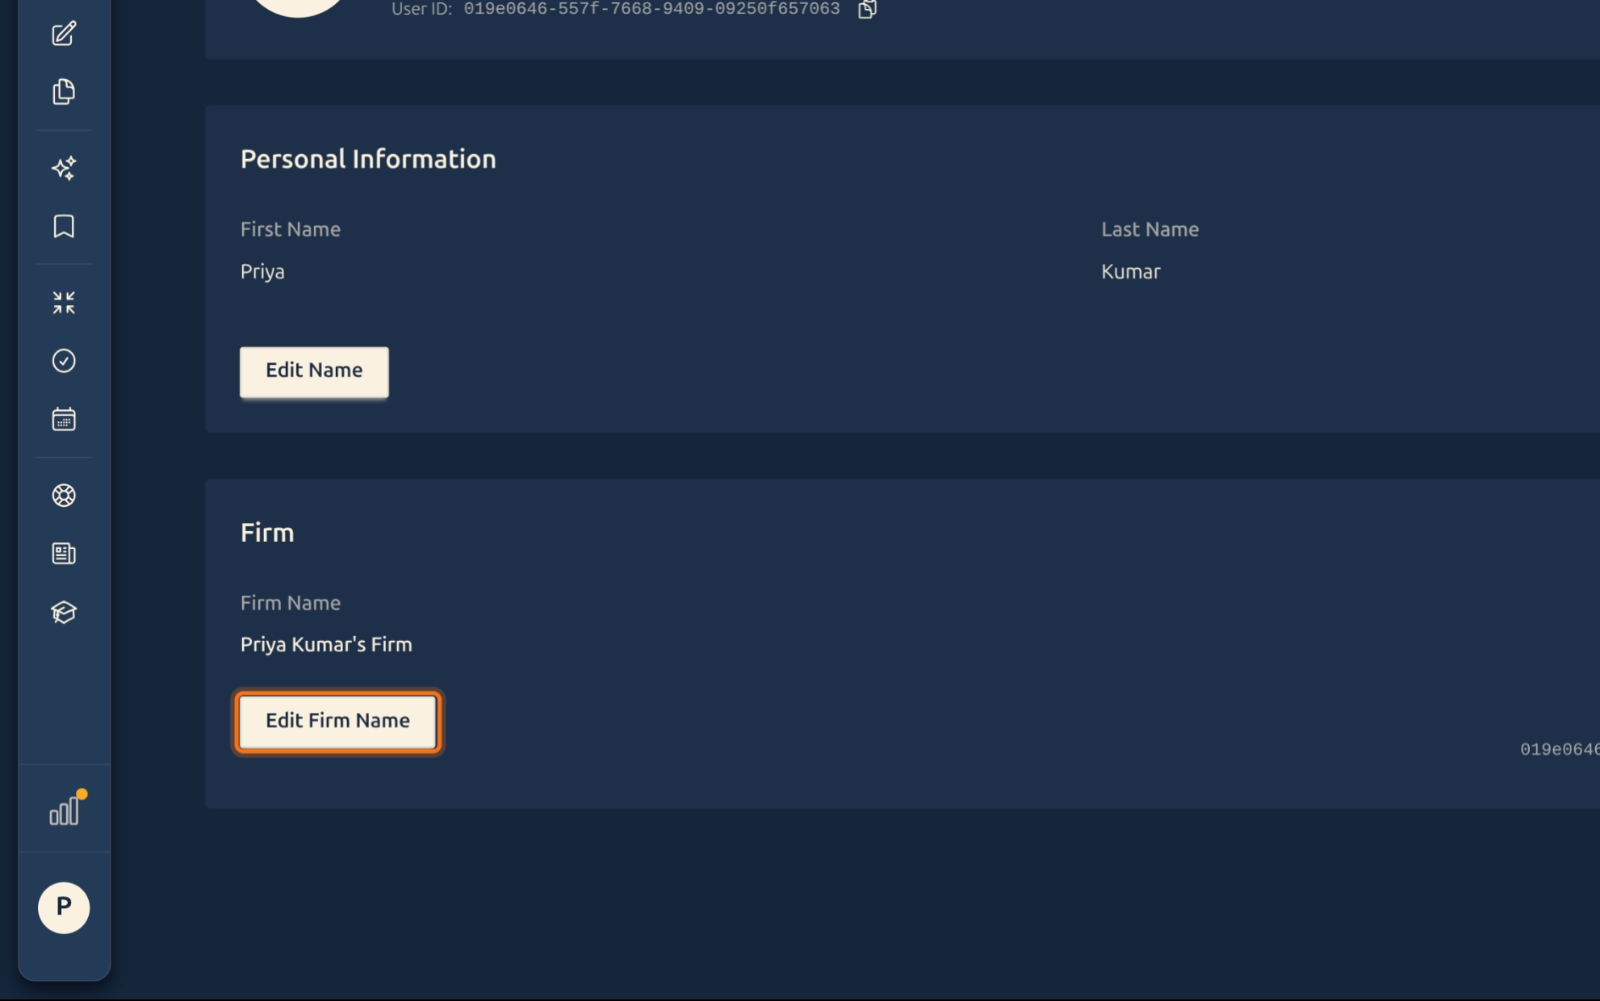The width and height of the screenshot is (1600, 1001).
Task: Open the calendar icon in sidebar
Action: (64, 419)
